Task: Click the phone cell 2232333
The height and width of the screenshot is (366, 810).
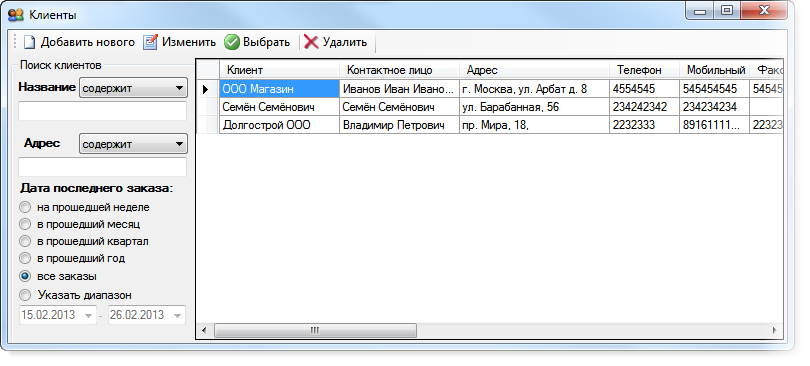Action: click(x=644, y=125)
